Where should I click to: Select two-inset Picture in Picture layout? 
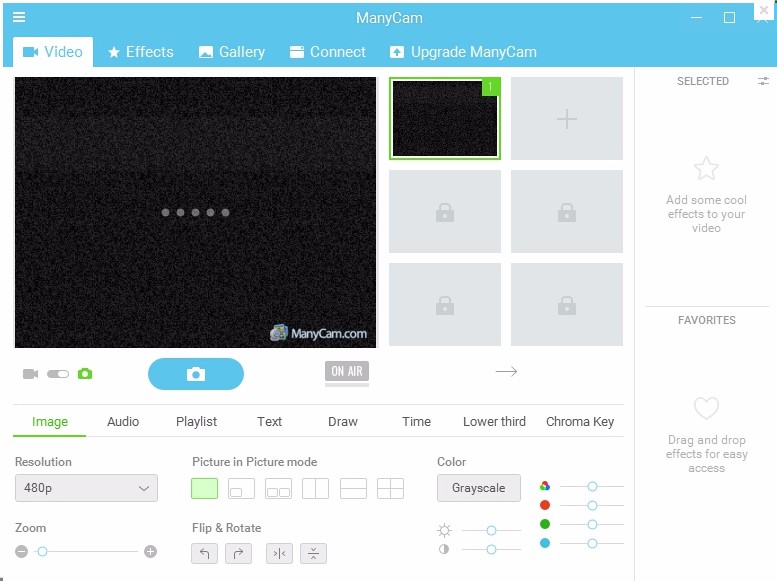(x=278, y=488)
